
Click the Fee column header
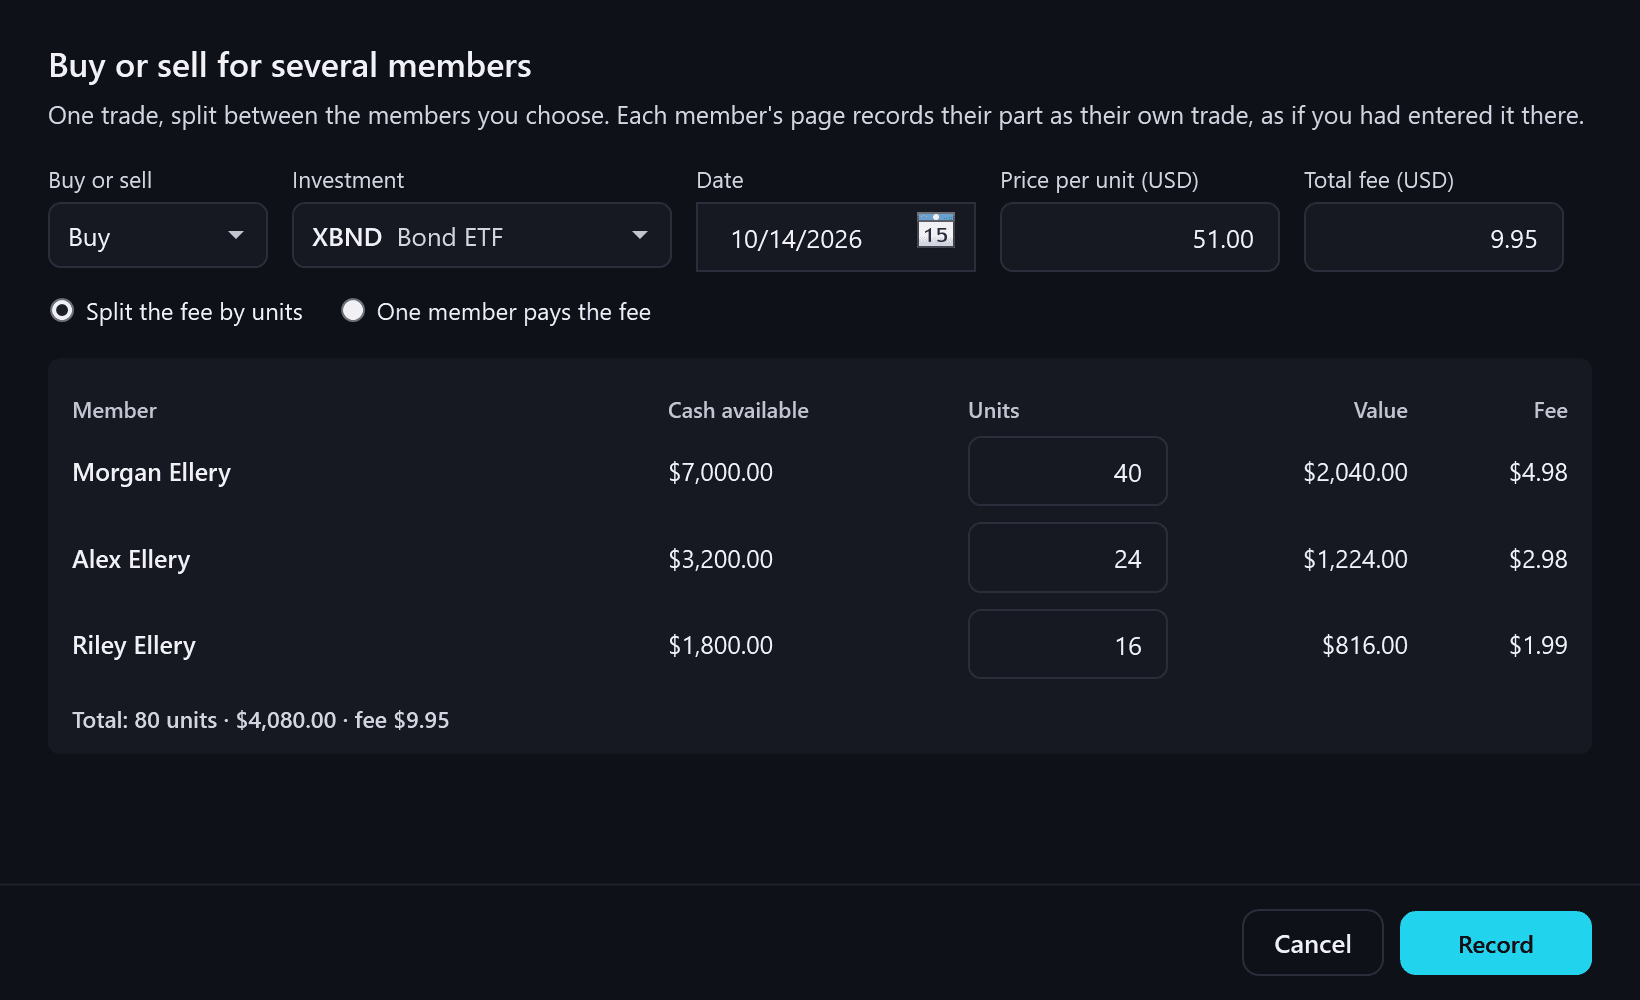pyautogui.click(x=1550, y=410)
